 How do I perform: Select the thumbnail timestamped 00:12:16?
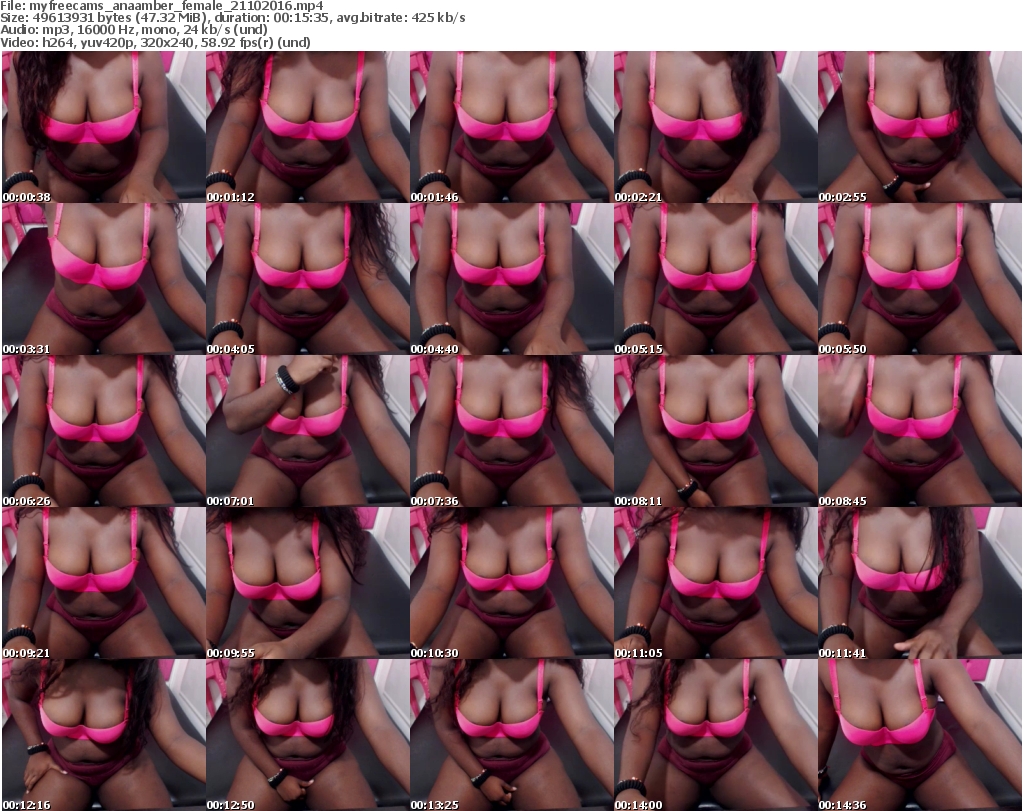(104, 735)
